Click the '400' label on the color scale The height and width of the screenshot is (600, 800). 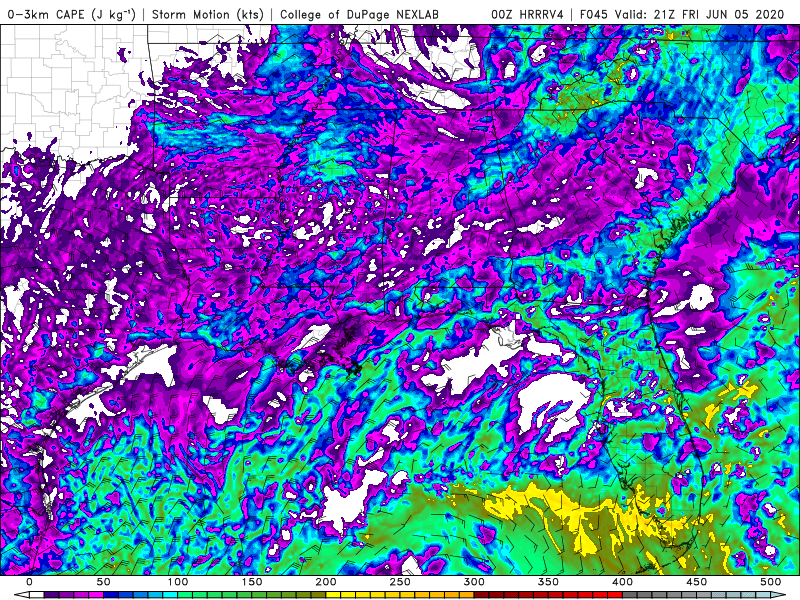tap(622, 582)
